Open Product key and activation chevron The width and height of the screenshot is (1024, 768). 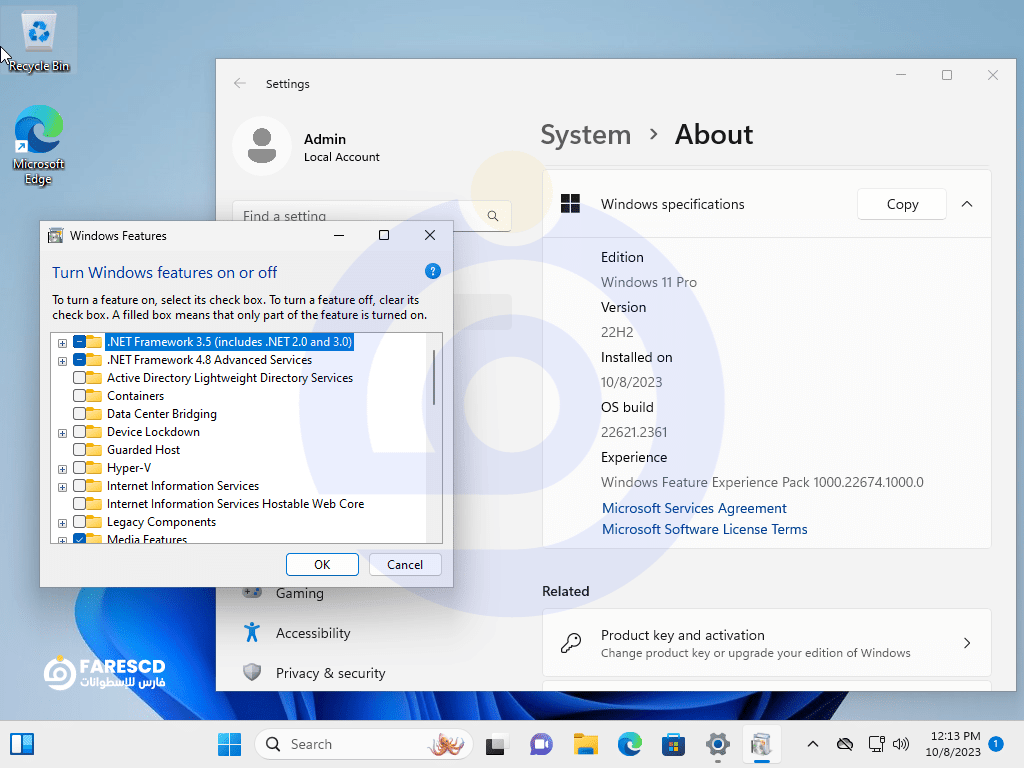[967, 643]
